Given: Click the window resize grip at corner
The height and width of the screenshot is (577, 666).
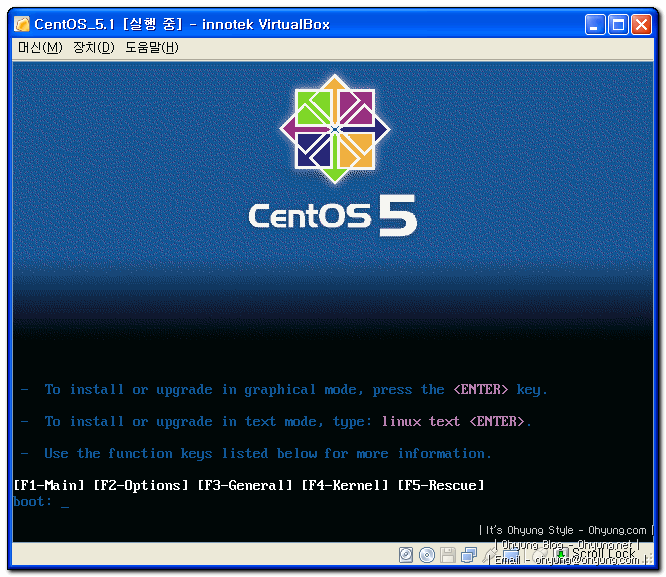Looking at the screenshot, I should click(x=649, y=558).
